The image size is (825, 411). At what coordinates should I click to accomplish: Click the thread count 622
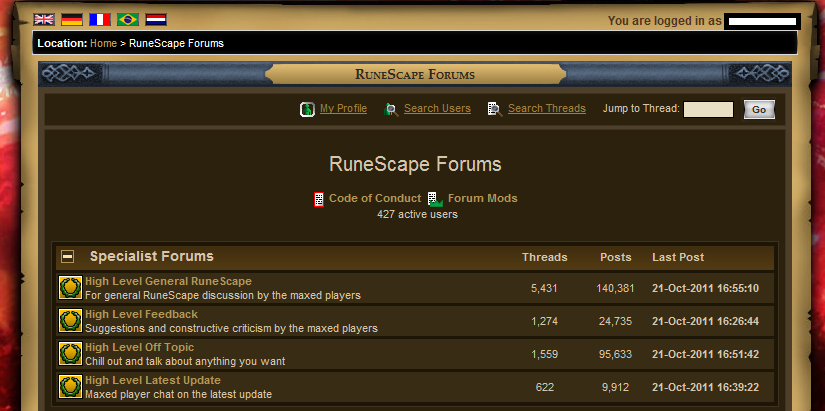click(545, 388)
